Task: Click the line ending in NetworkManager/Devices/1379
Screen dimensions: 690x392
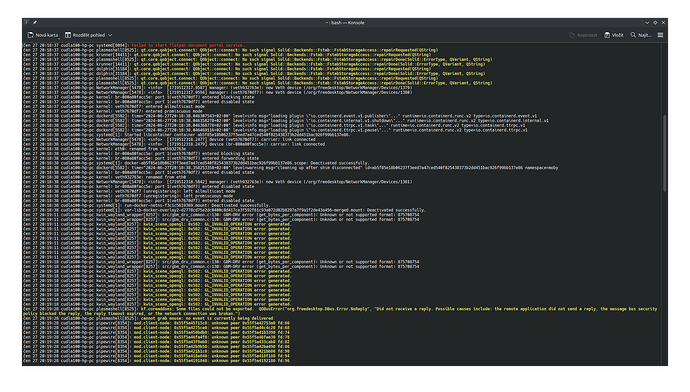Action: pos(218,88)
